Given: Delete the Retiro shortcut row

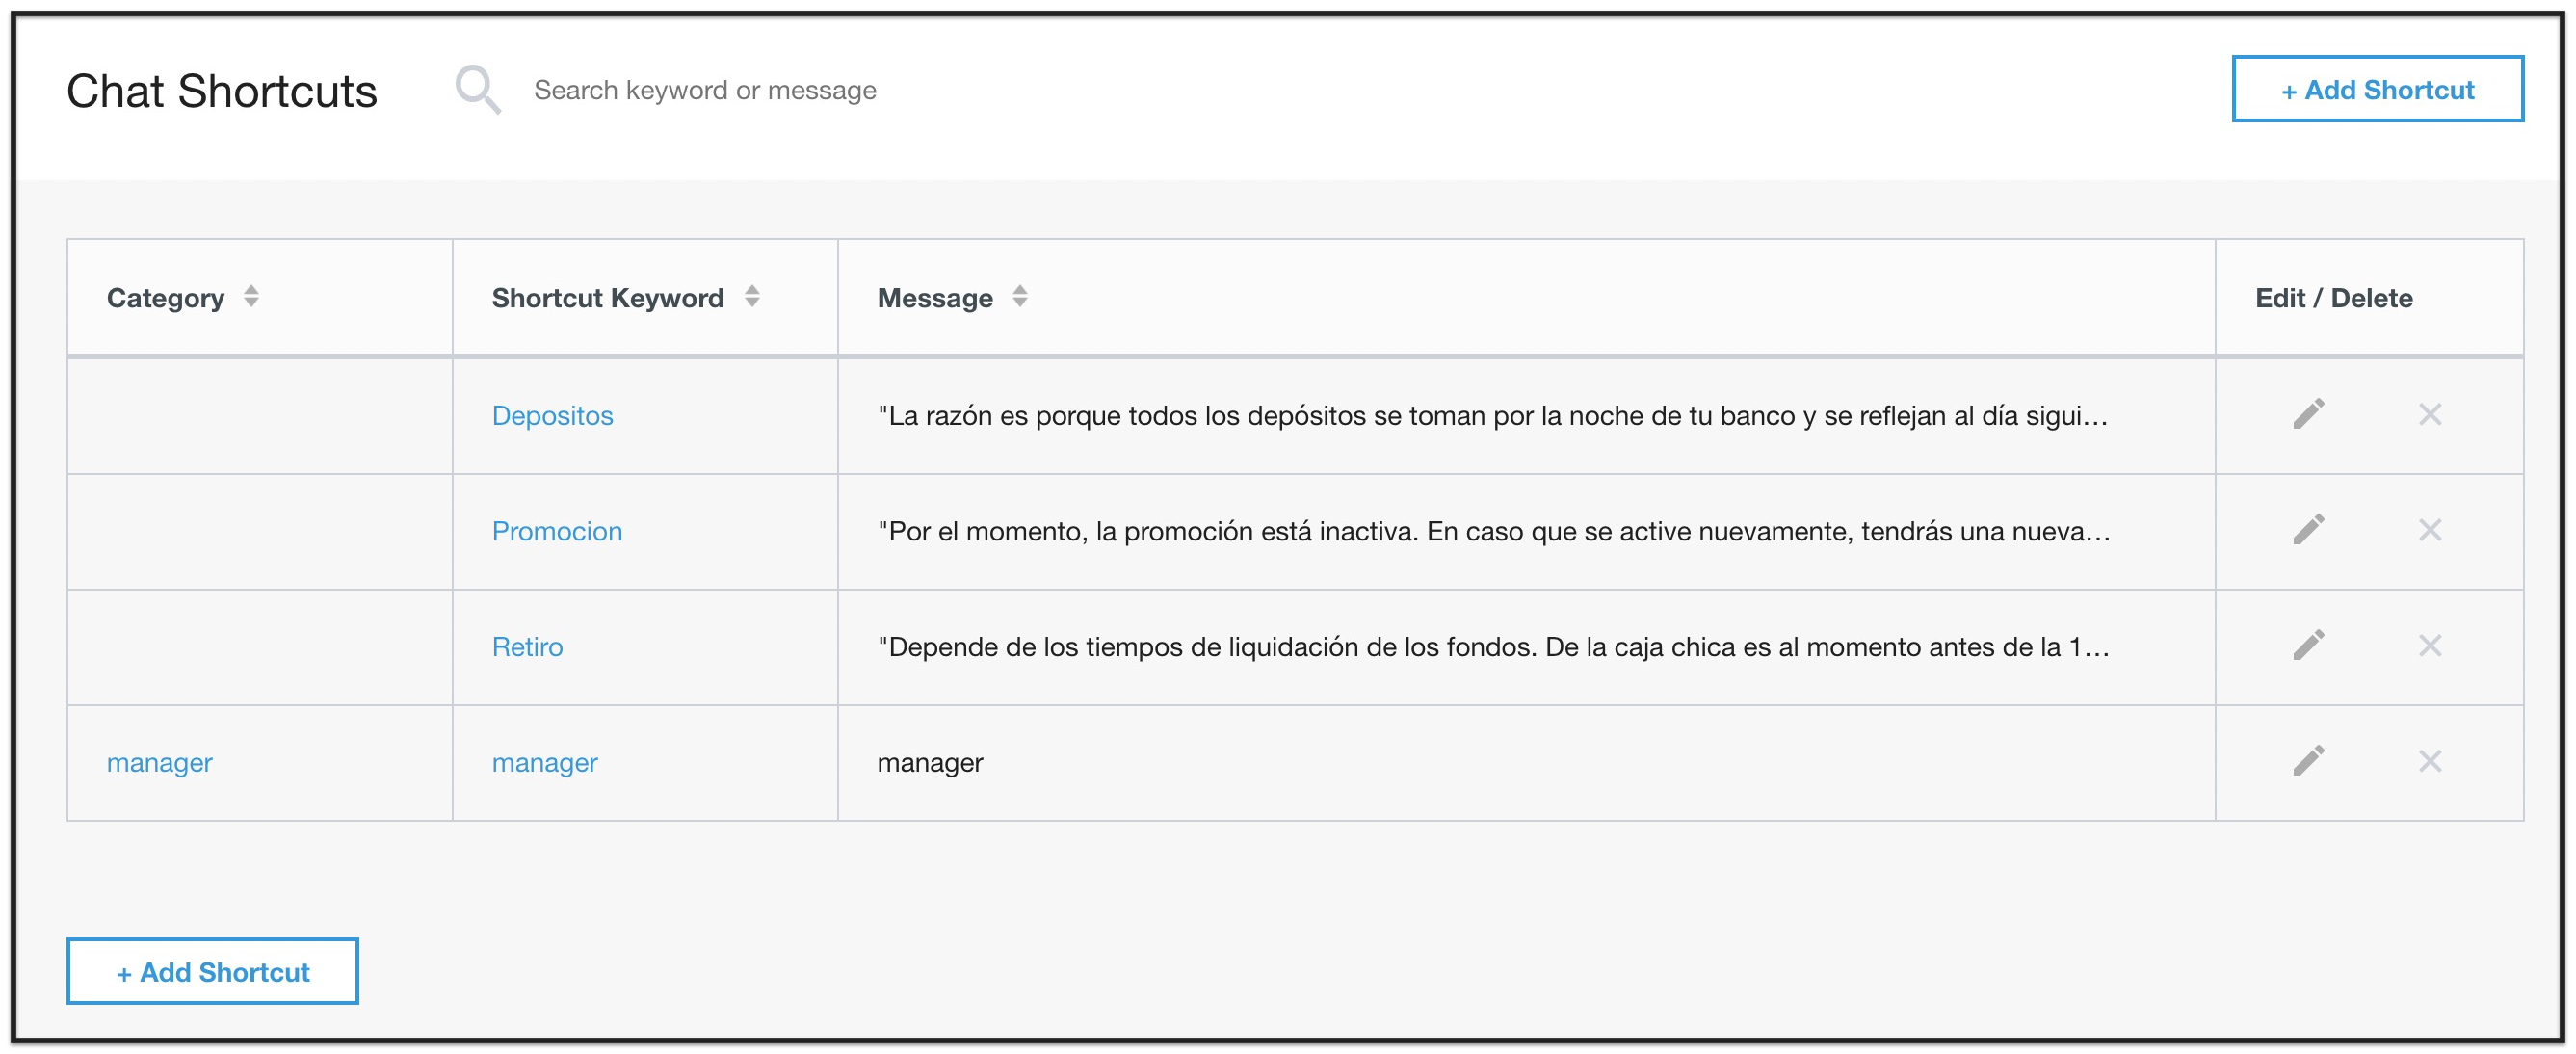Looking at the screenshot, I should point(2430,646).
